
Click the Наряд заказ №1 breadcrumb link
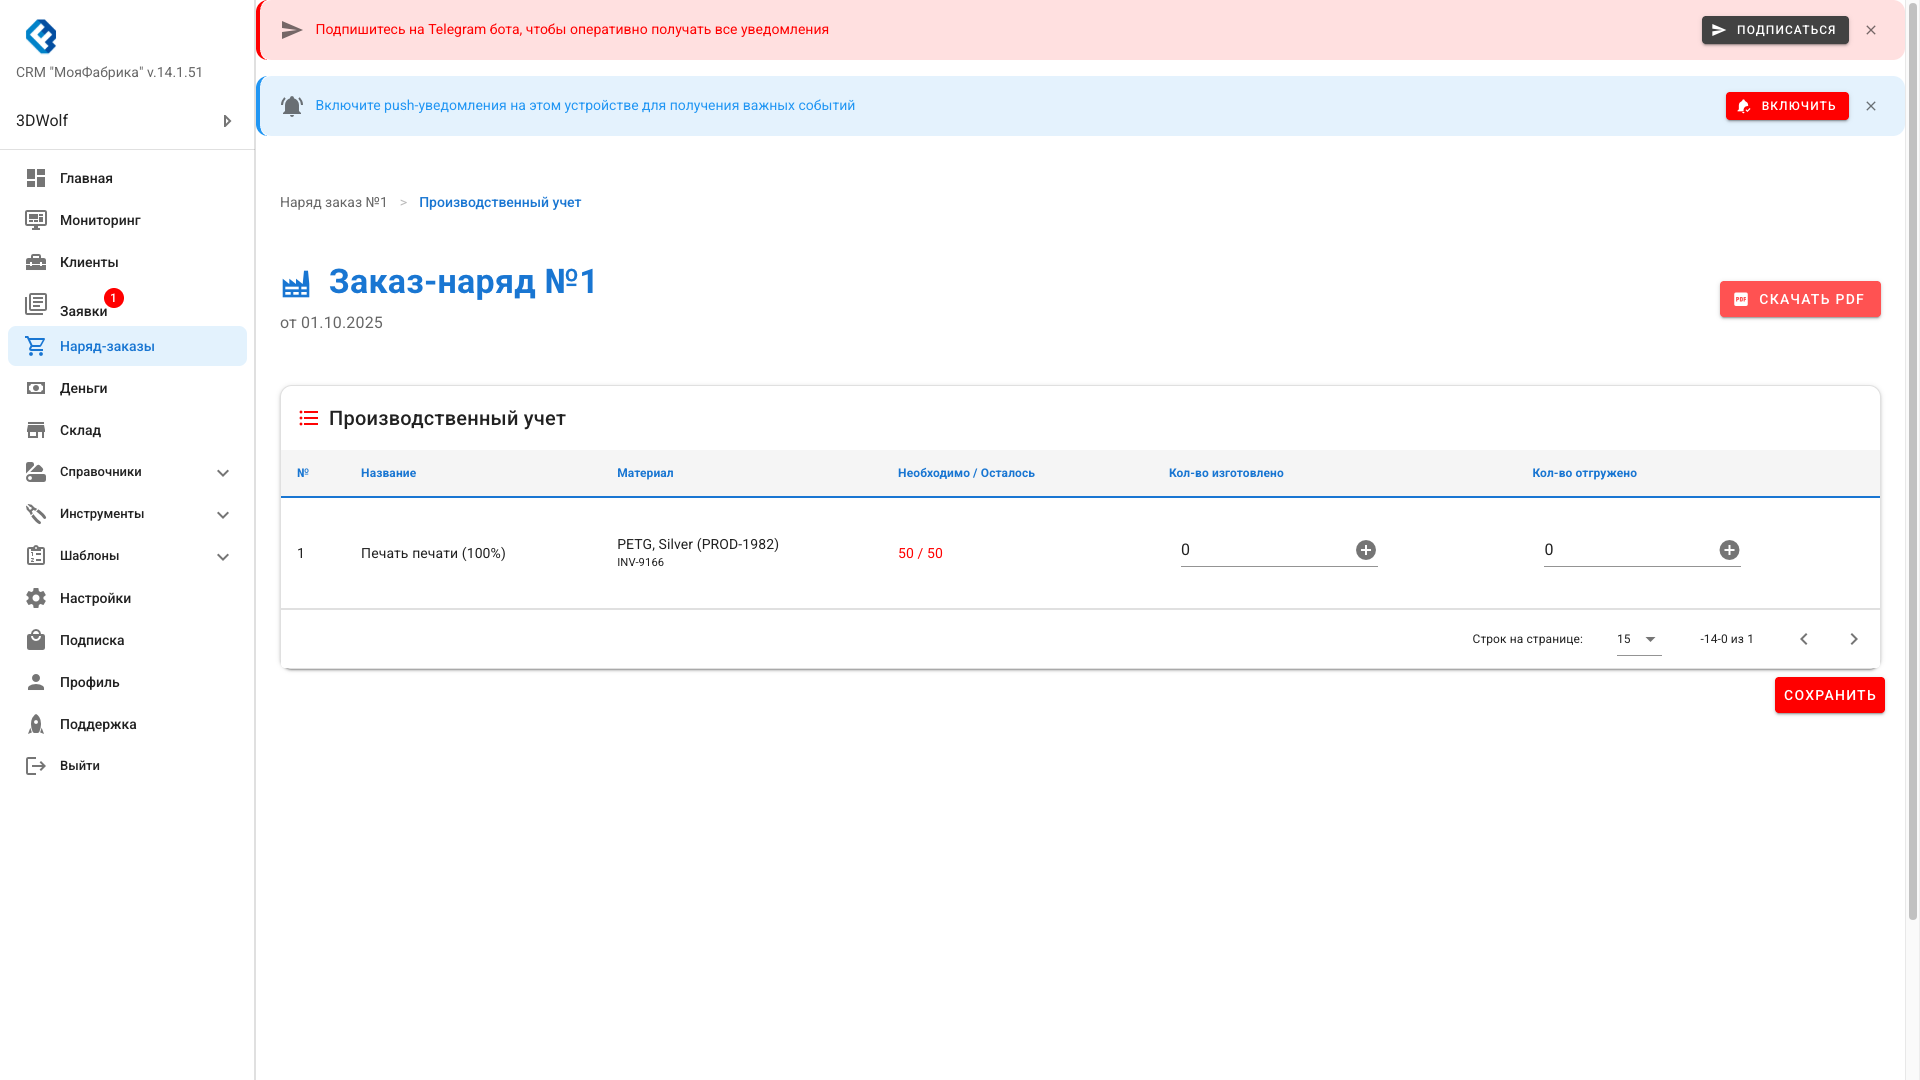point(333,202)
